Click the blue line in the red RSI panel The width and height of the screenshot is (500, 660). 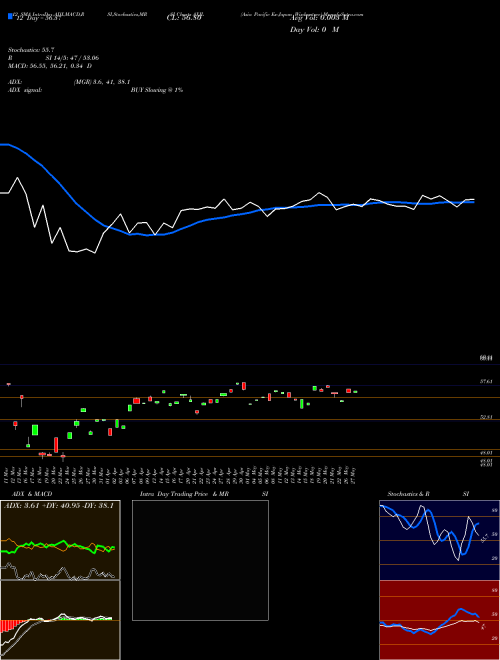[461, 610]
